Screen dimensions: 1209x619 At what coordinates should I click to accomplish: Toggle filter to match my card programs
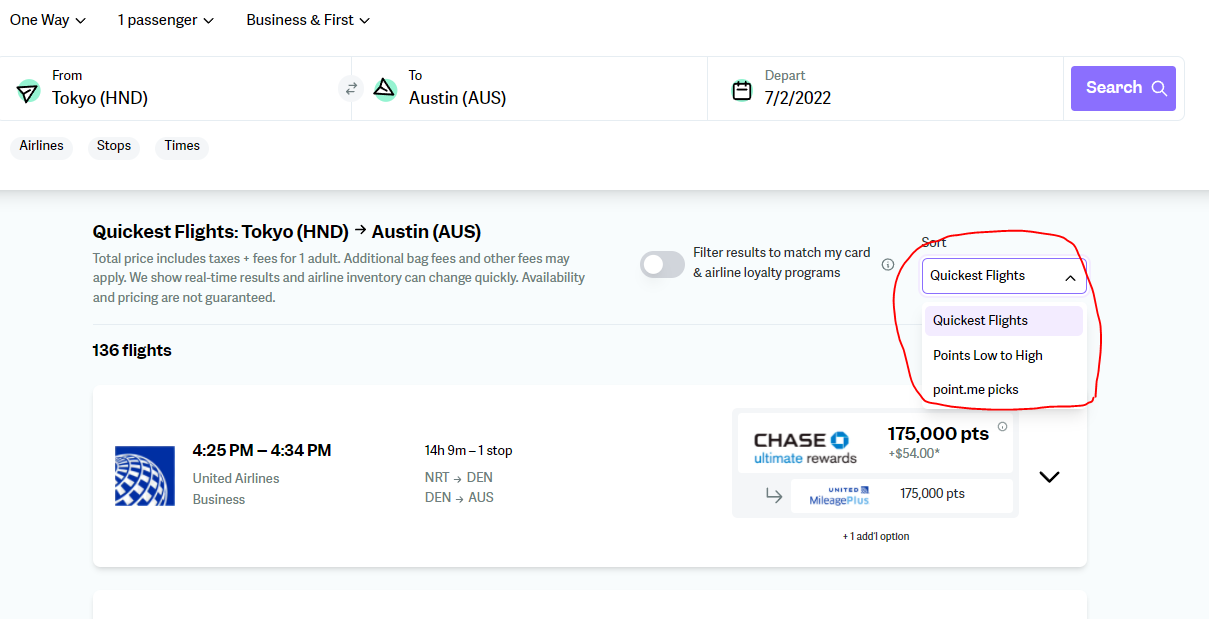tap(662, 265)
